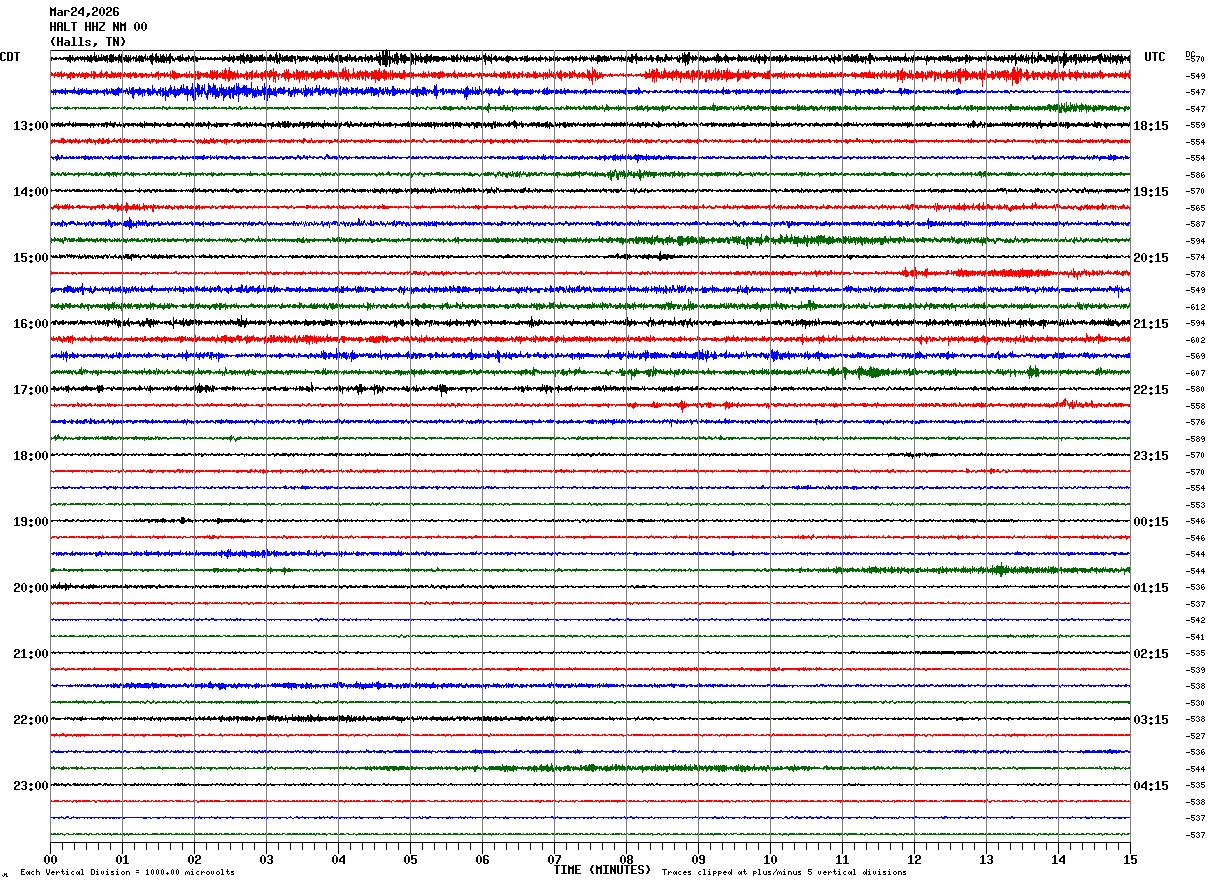Select the 18:00 CDT row label
The width and height of the screenshot is (1210, 886).
tap(30, 456)
